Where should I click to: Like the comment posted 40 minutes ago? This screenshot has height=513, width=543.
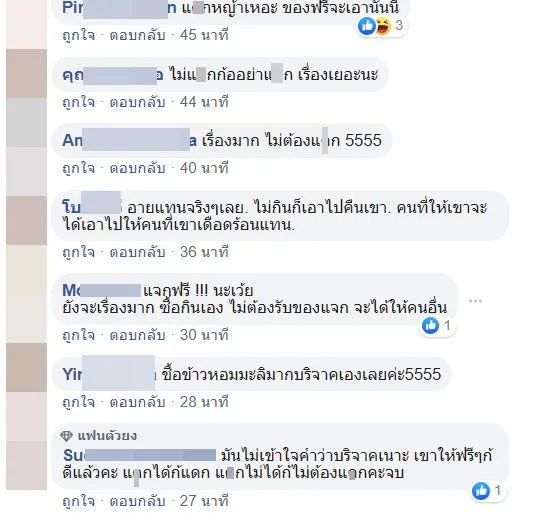point(79,168)
